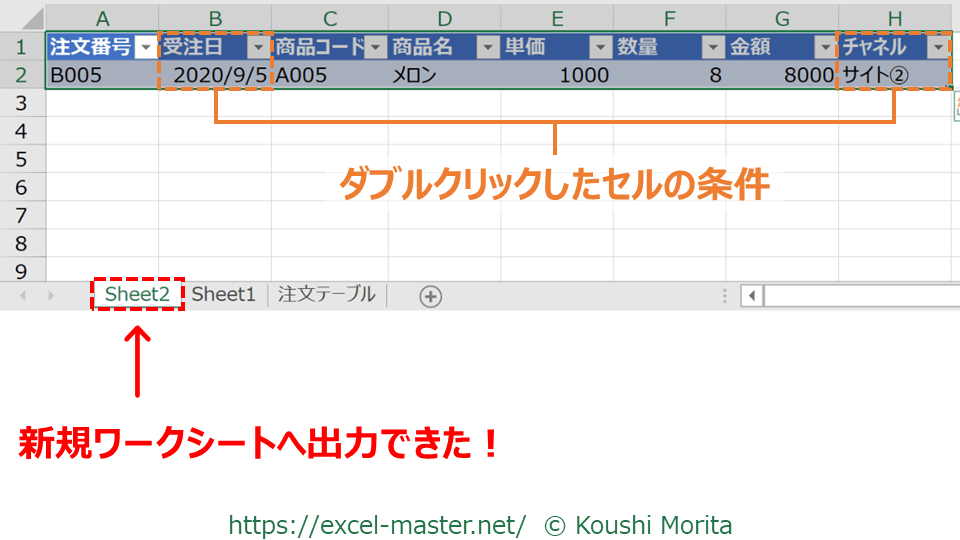
Task: Open the チャネル filter dropdown
Action: tap(937, 47)
